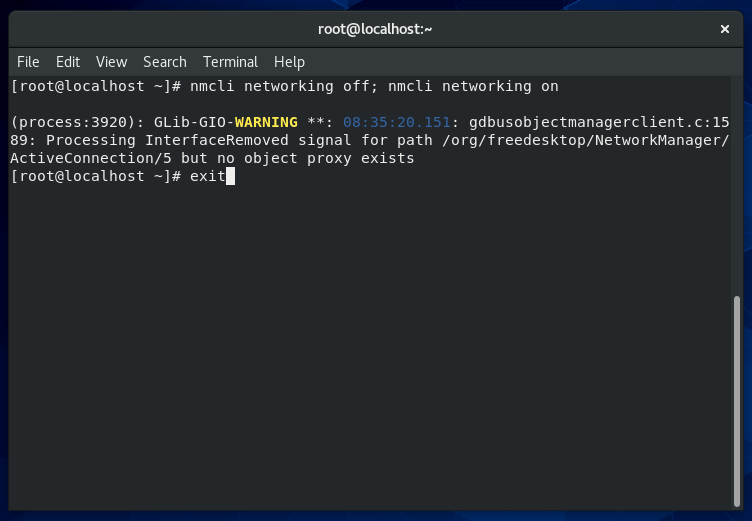This screenshot has height=521, width=752.
Task: Close the terminal window
Action: 725,29
